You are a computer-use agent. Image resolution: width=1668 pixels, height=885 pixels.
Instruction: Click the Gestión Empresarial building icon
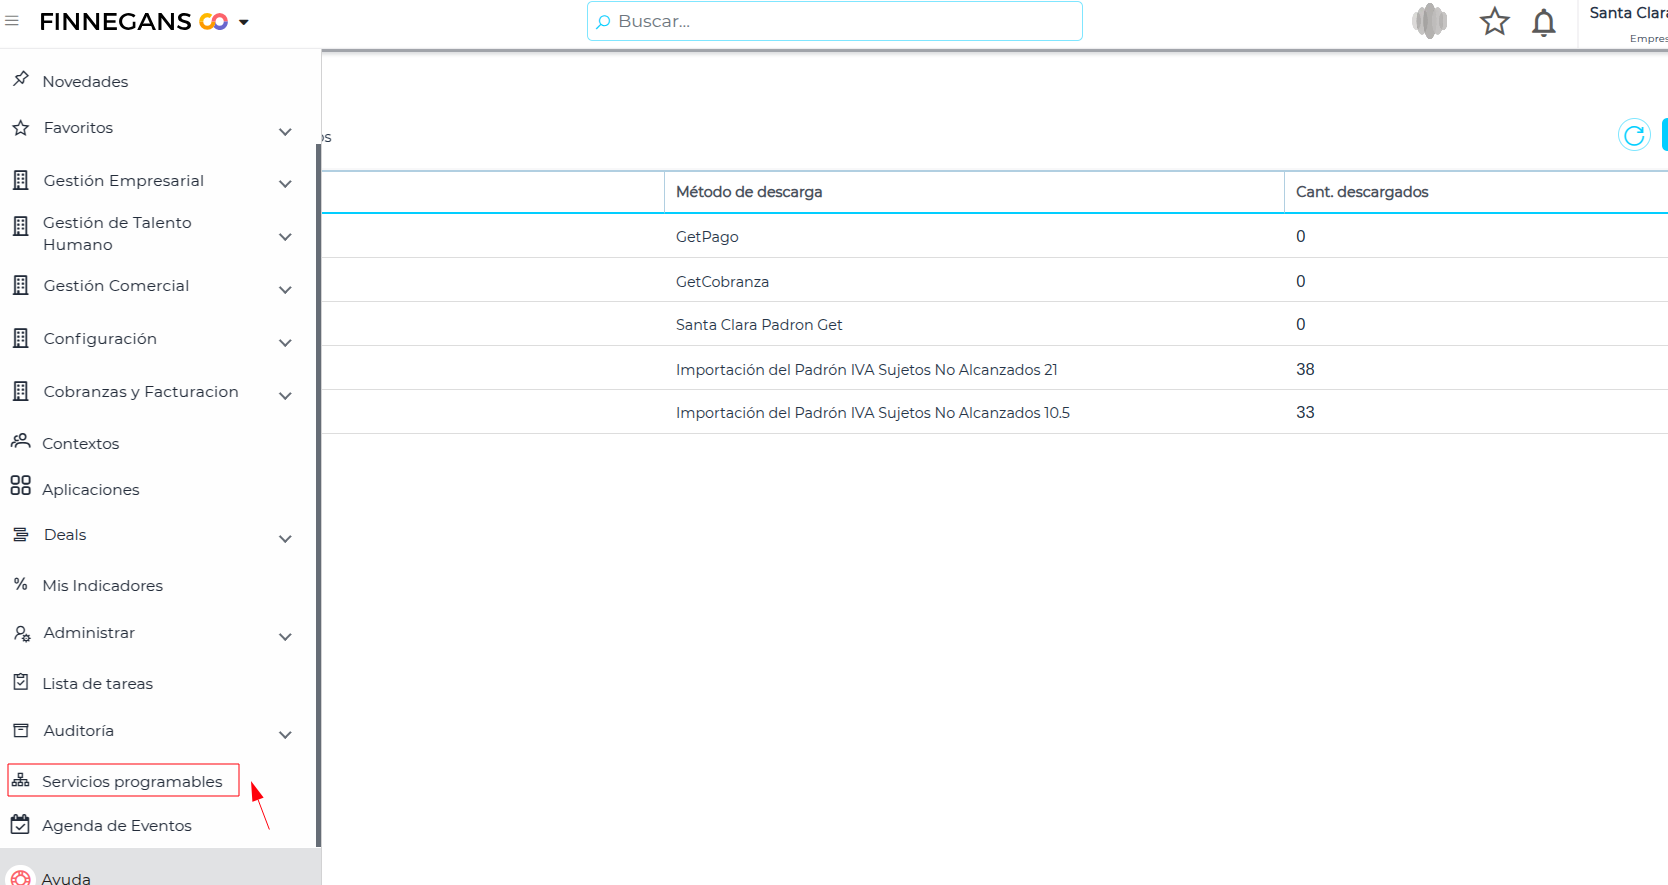coord(20,180)
